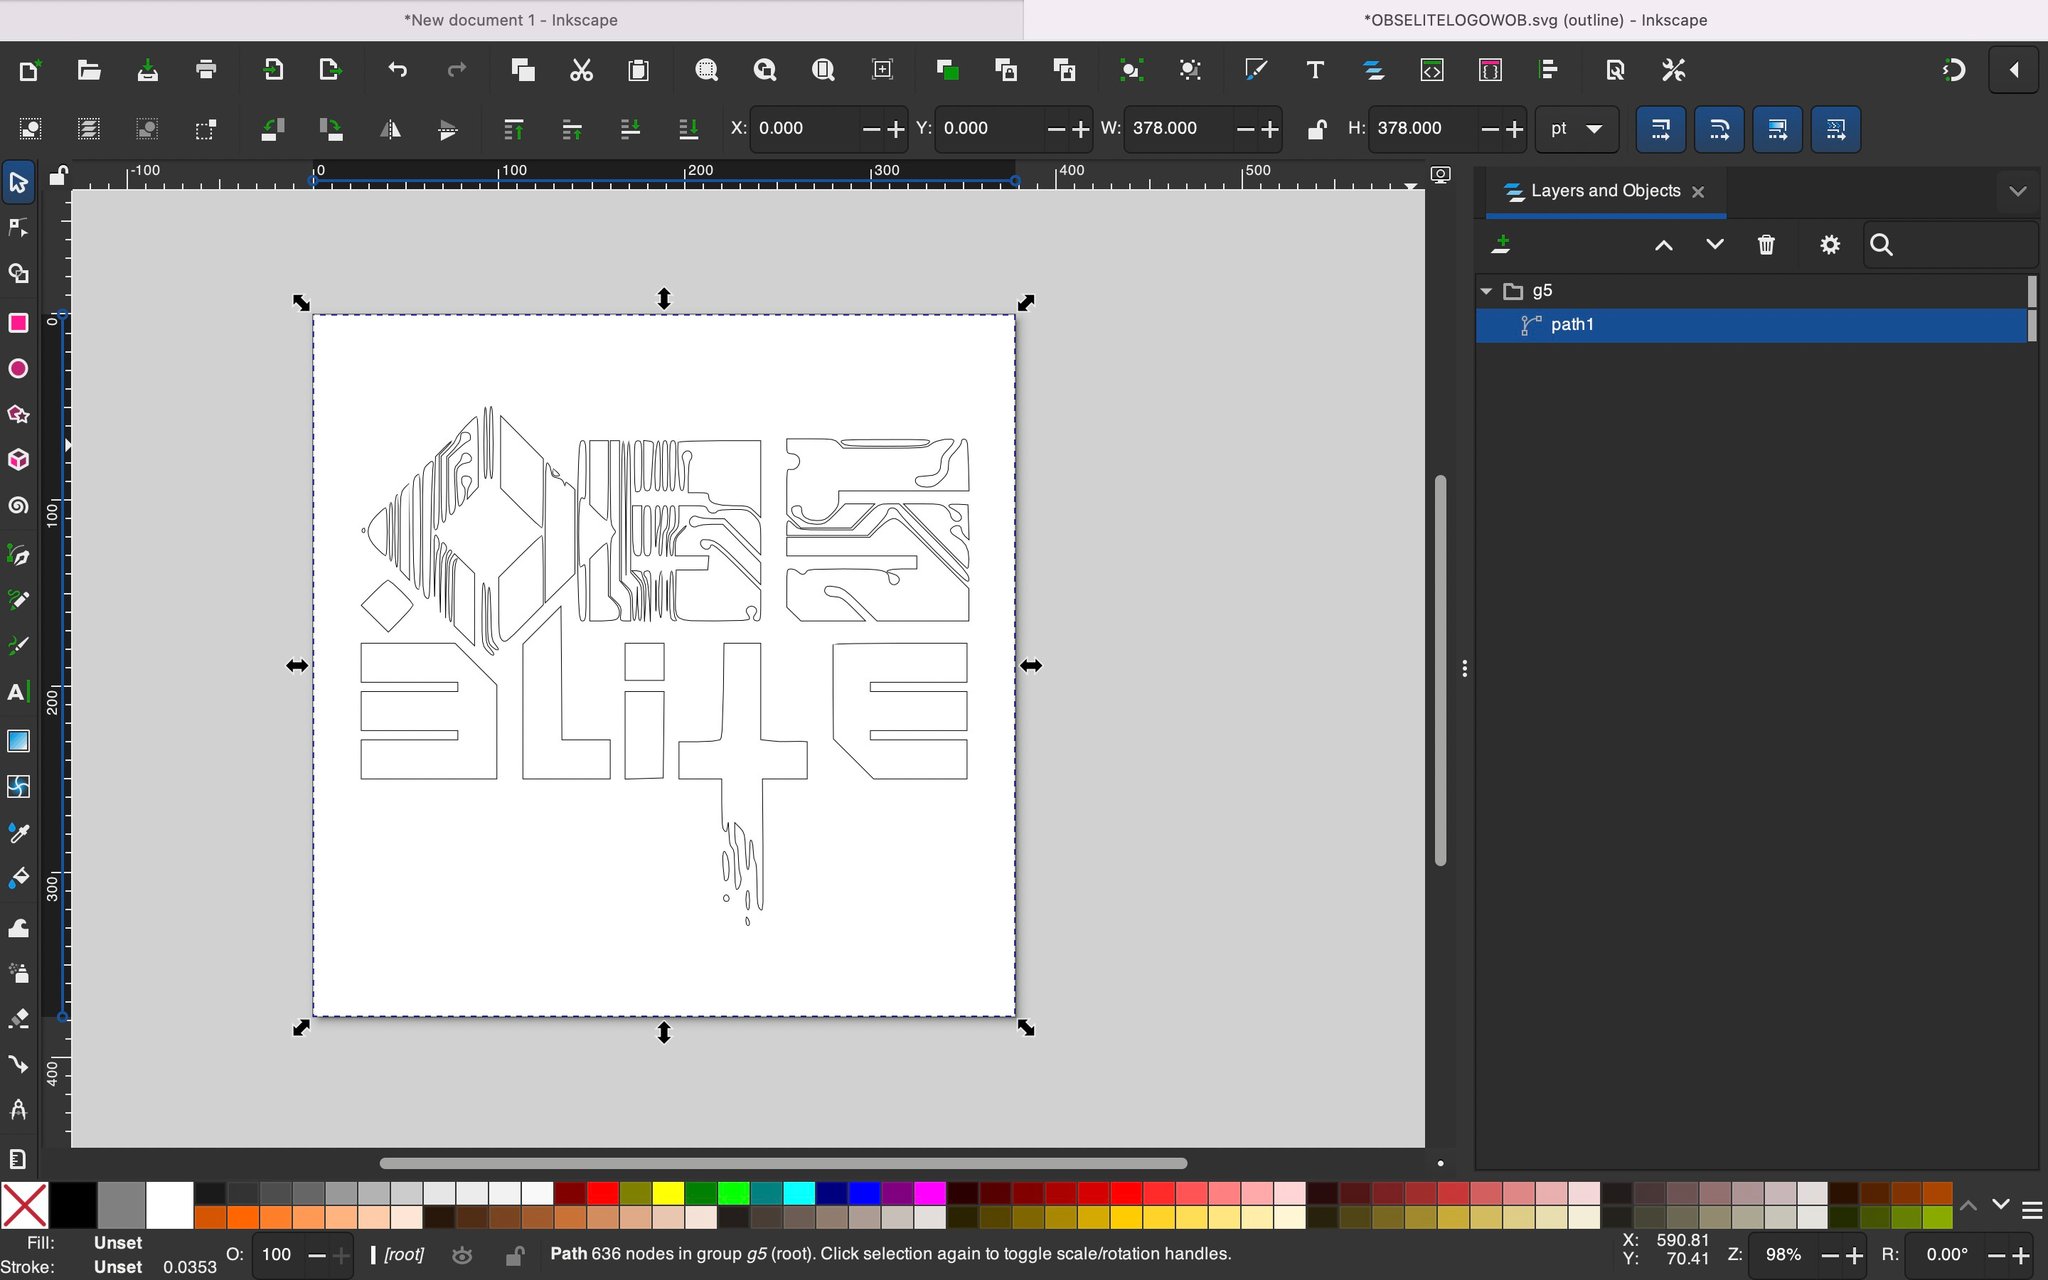
Task: Collapse the command toolbar arrow
Action: (2014, 70)
